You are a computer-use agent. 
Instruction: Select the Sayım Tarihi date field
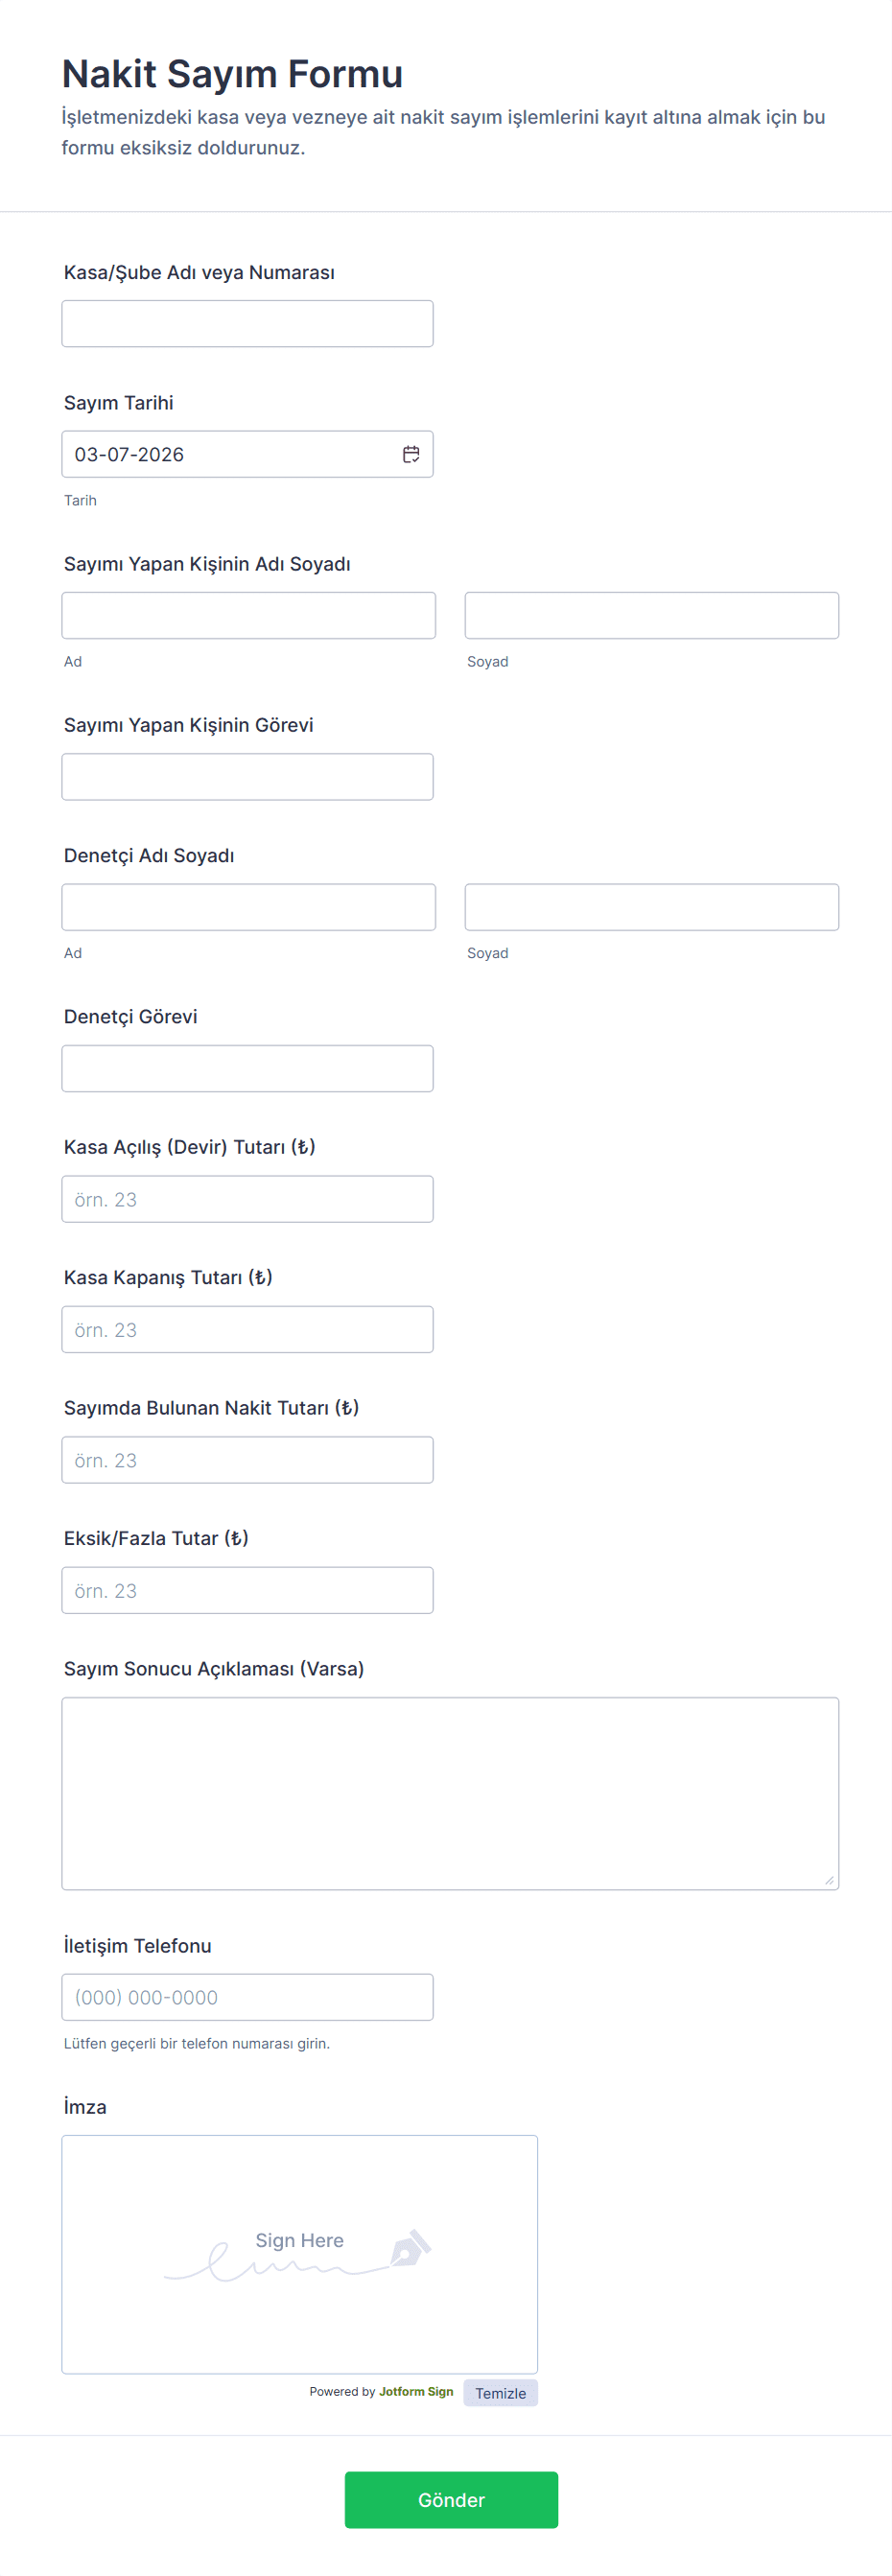click(230, 455)
